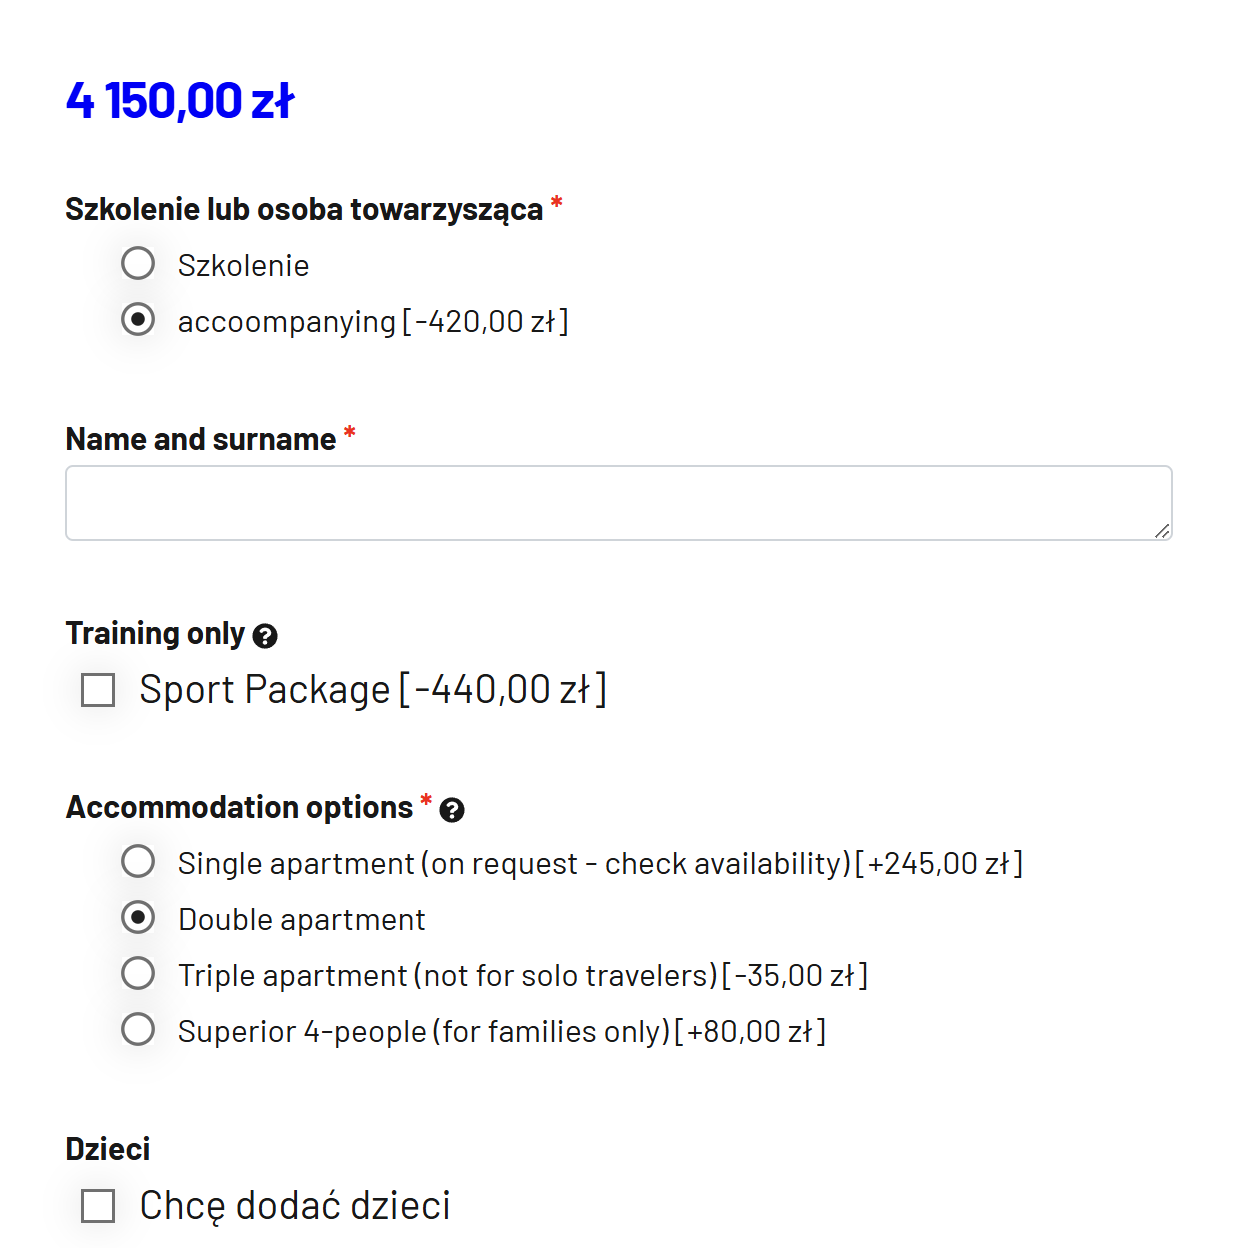Screen dimensions: 1255x1248
Task: Open the Accommodation options help icon
Action: [452, 810]
